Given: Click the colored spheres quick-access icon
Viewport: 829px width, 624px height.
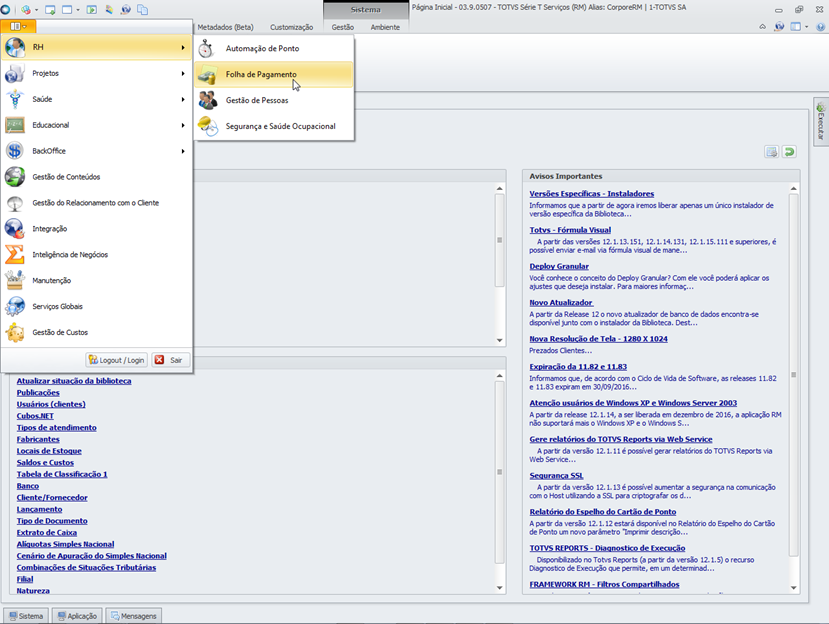Looking at the screenshot, I should (26, 10).
